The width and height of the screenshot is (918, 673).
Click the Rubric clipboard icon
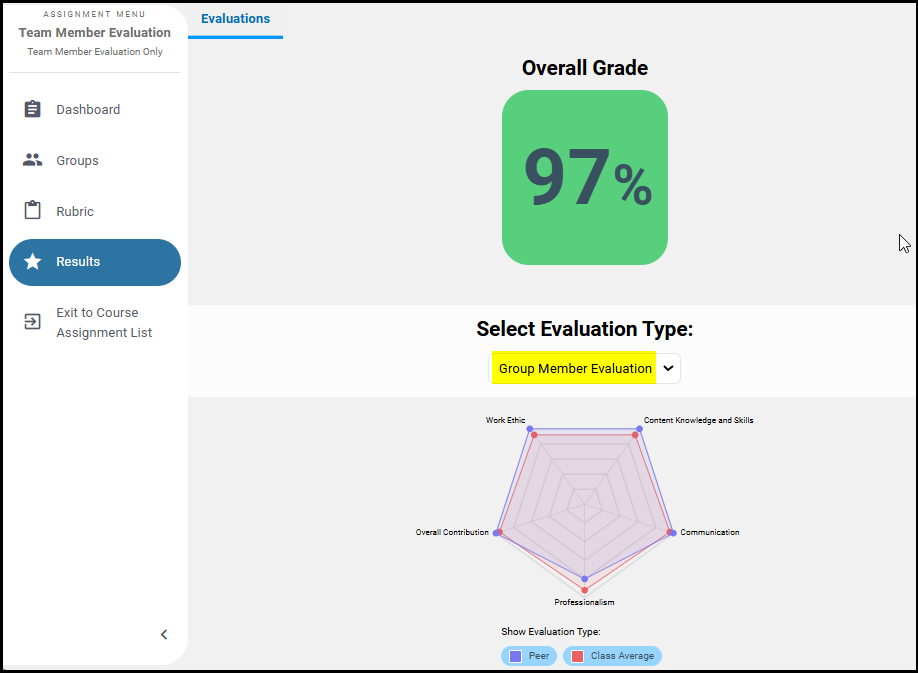(x=33, y=211)
